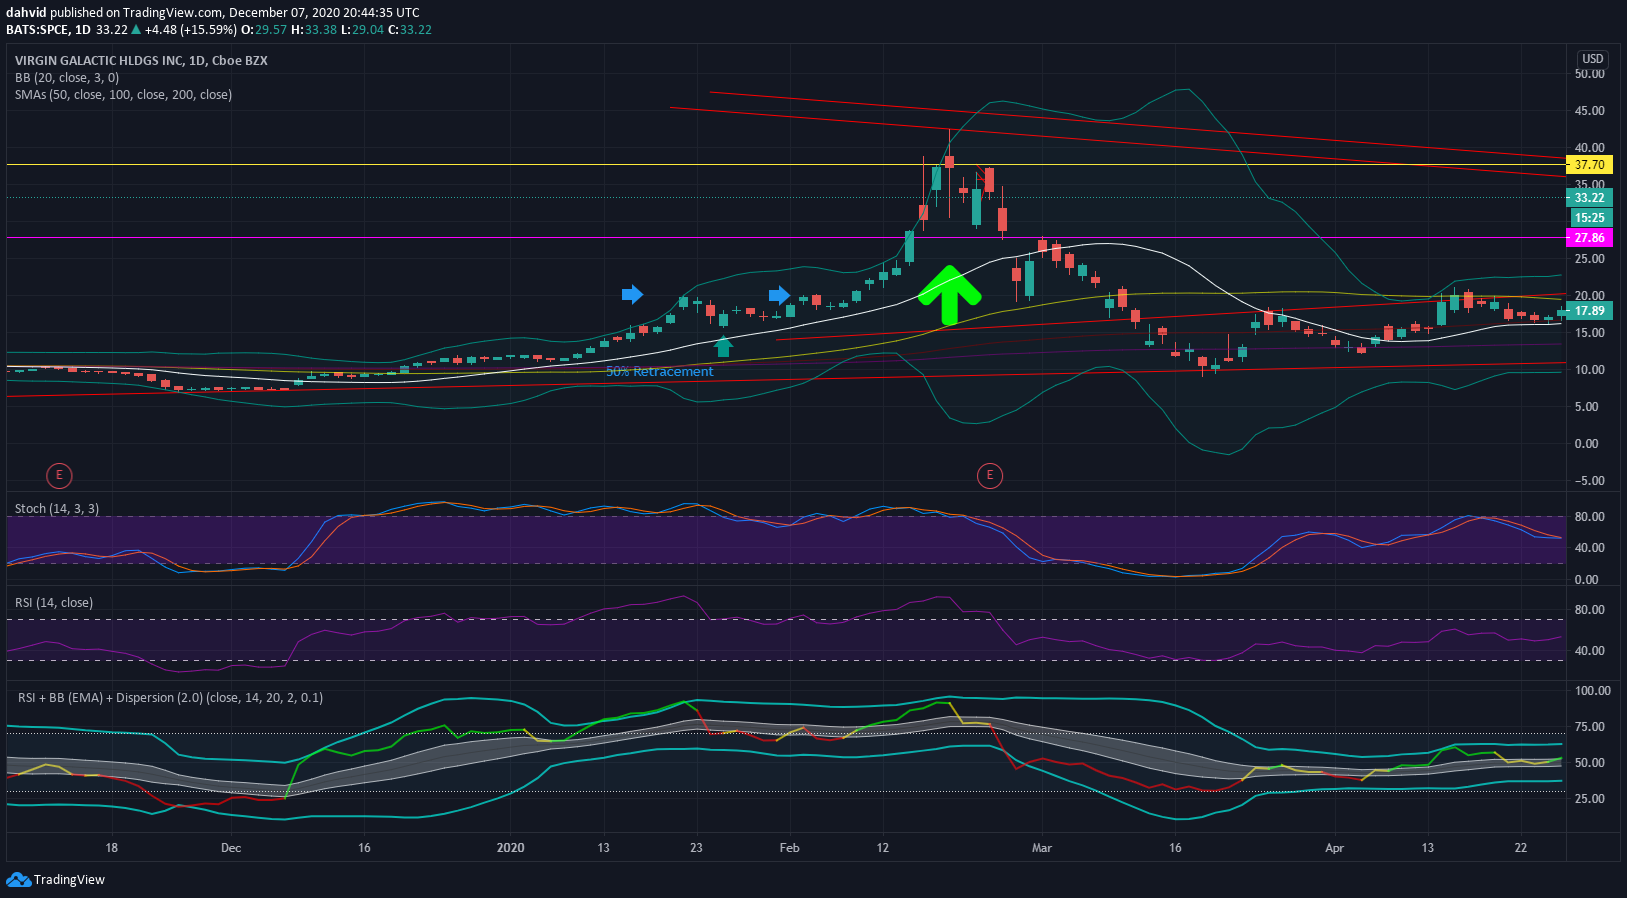Click the dahvid published header text
1627x898 pixels.
(x=213, y=13)
